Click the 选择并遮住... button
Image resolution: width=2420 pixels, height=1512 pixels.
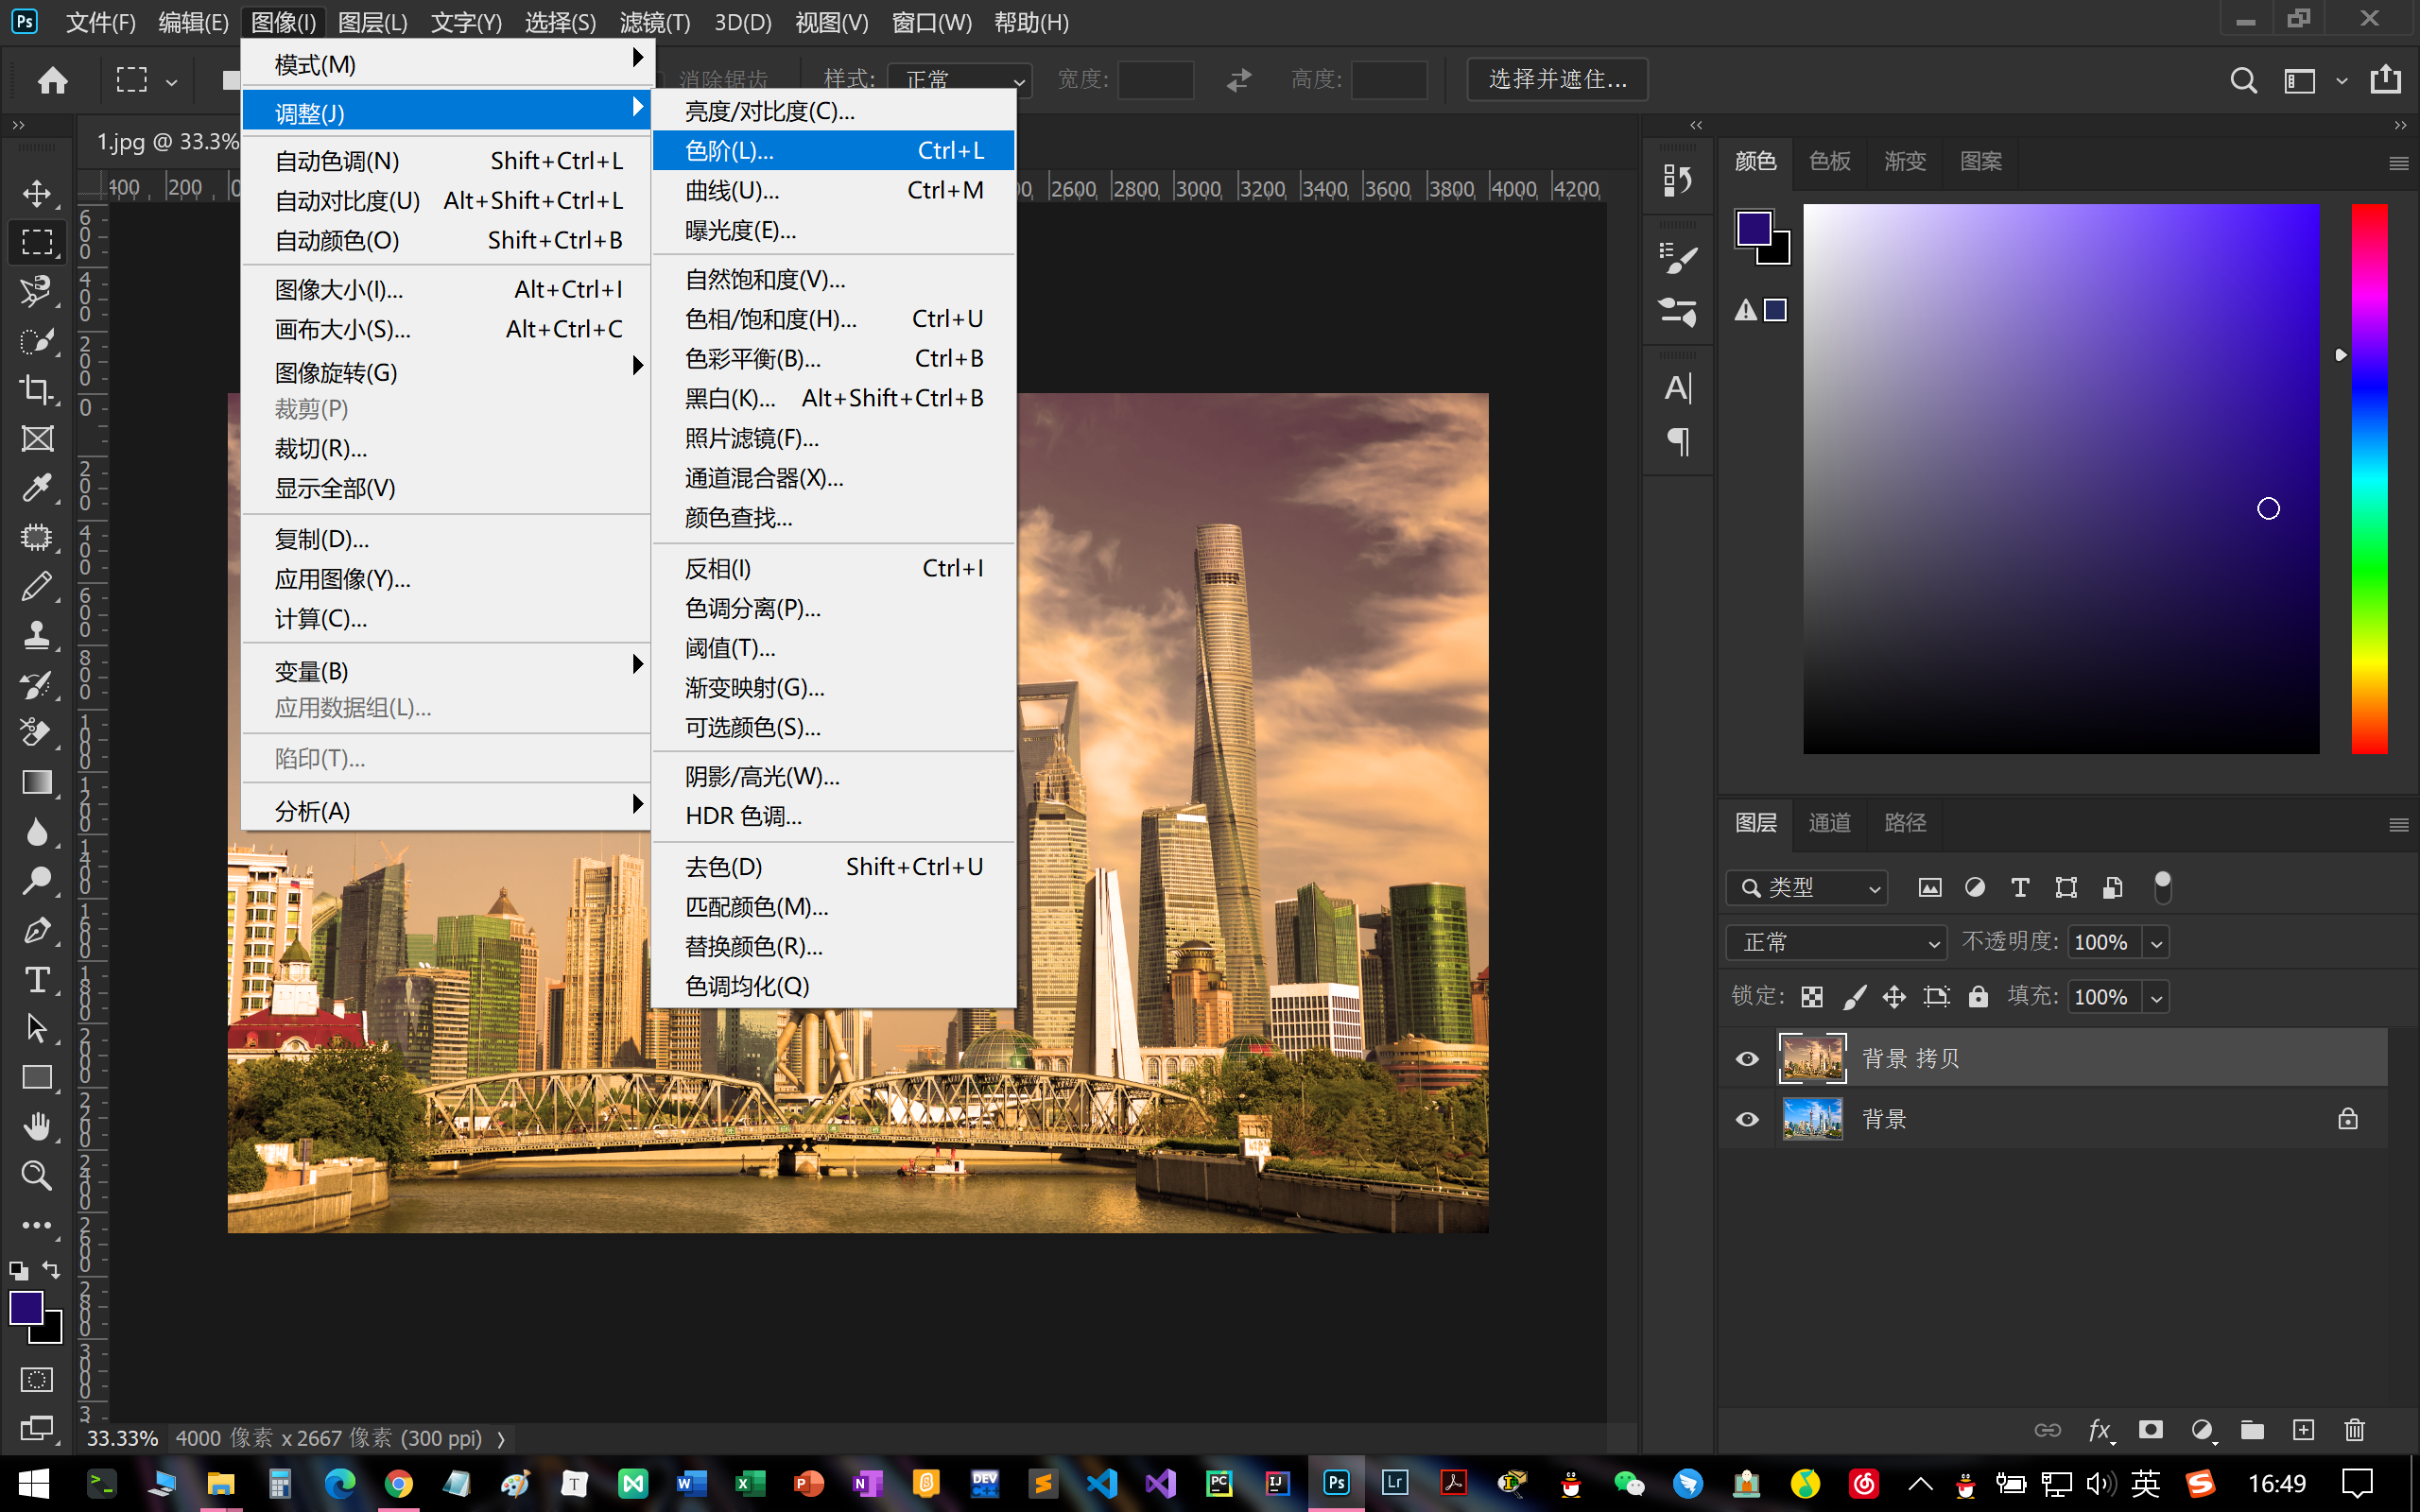point(1557,79)
